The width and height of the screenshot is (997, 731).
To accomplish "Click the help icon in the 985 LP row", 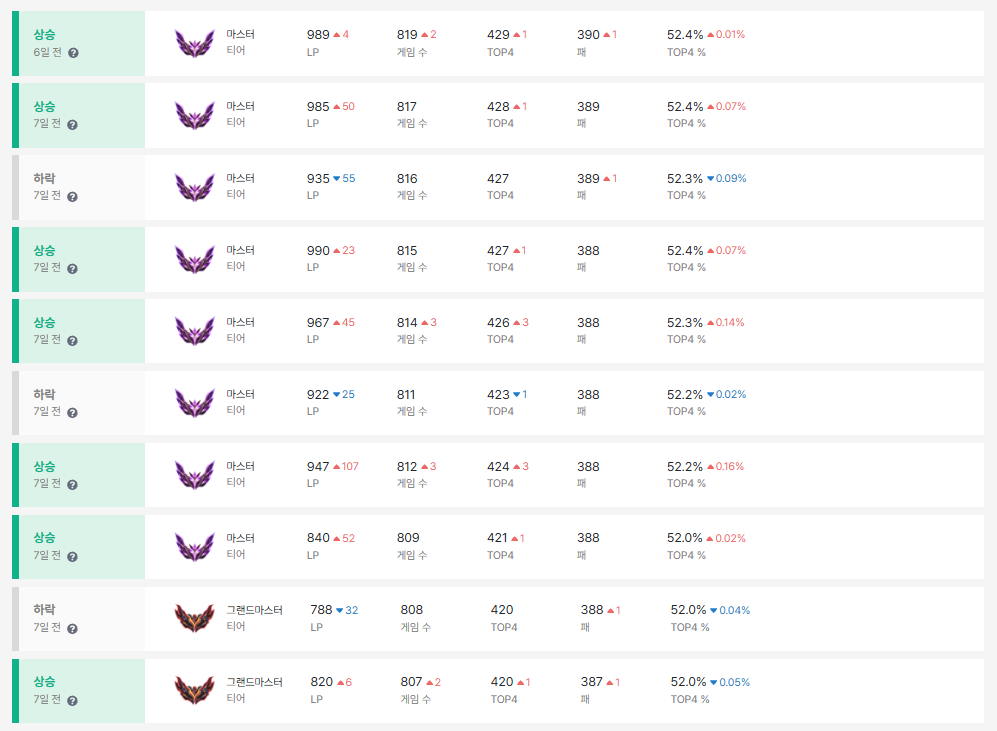I will click(73, 125).
